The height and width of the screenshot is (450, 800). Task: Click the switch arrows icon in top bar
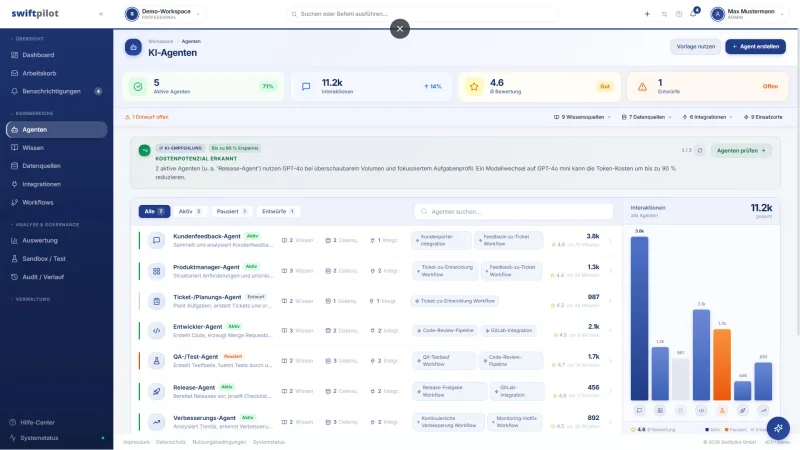point(664,14)
